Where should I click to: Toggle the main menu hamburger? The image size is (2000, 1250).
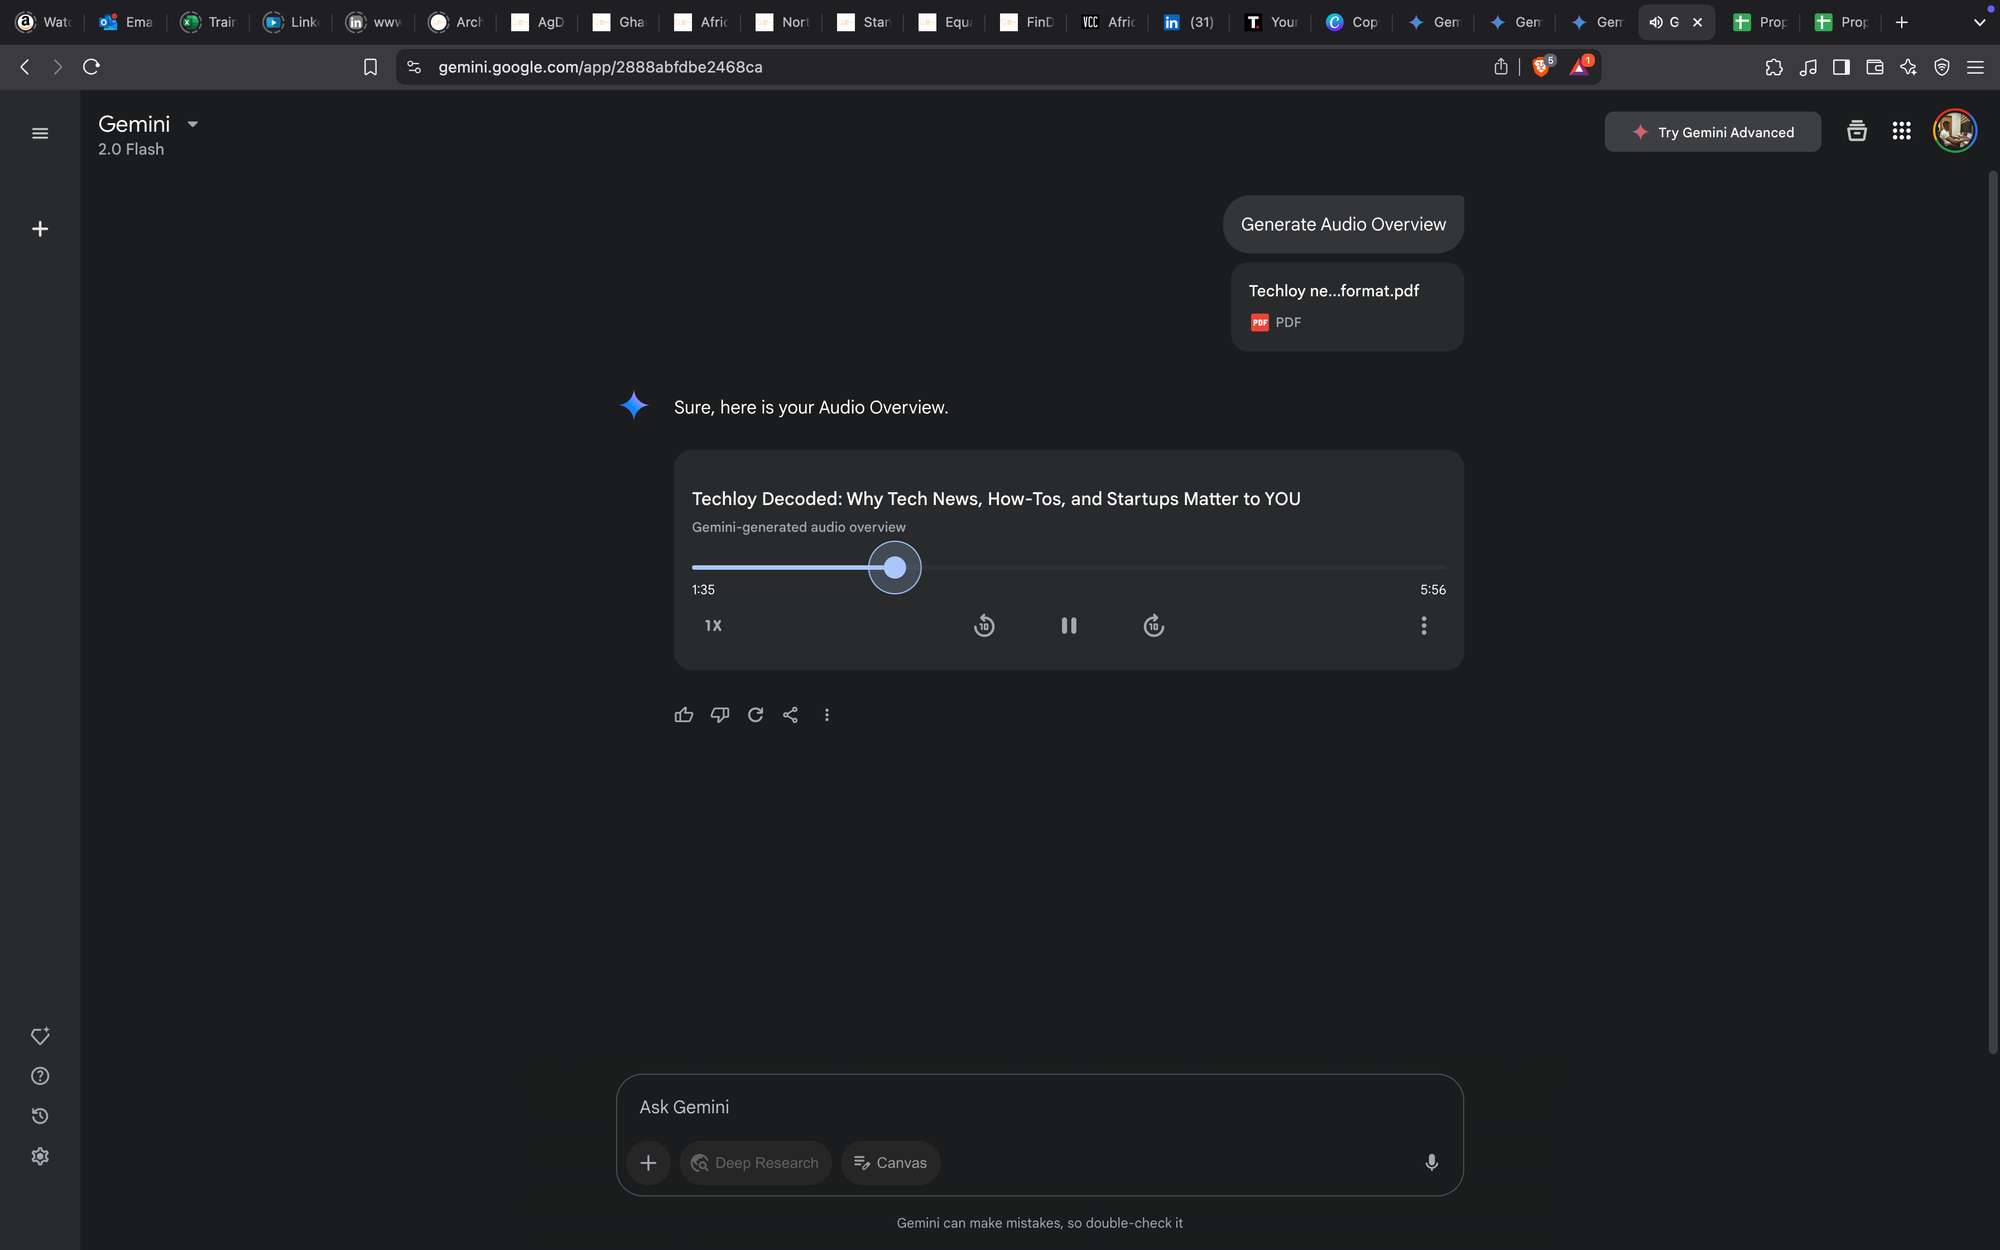tap(40, 133)
